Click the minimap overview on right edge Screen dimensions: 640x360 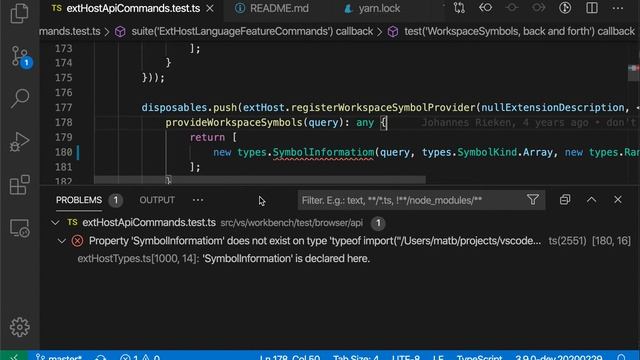pyautogui.click(x=633, y=73)
